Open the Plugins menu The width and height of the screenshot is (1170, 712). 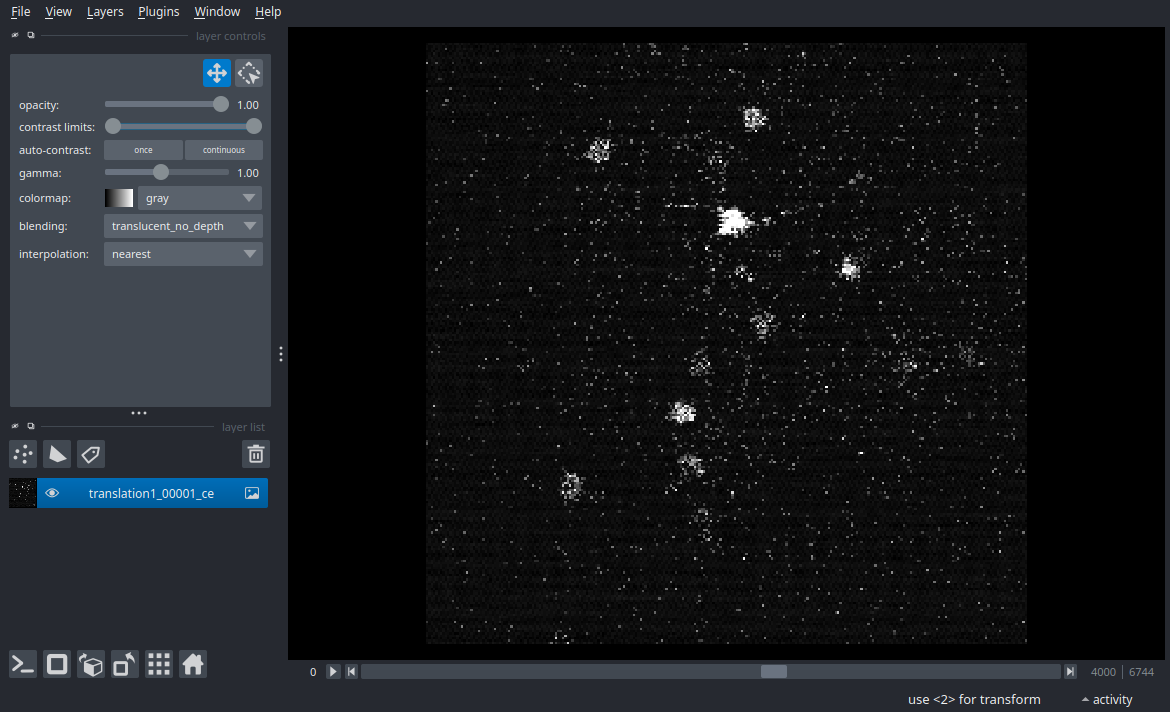coord(158,11)
